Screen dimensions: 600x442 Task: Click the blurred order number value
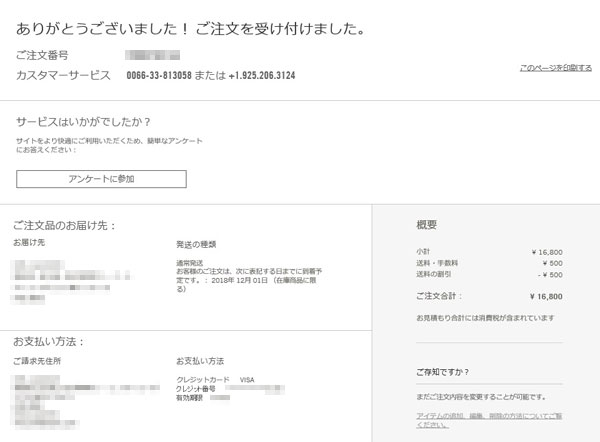152,55
